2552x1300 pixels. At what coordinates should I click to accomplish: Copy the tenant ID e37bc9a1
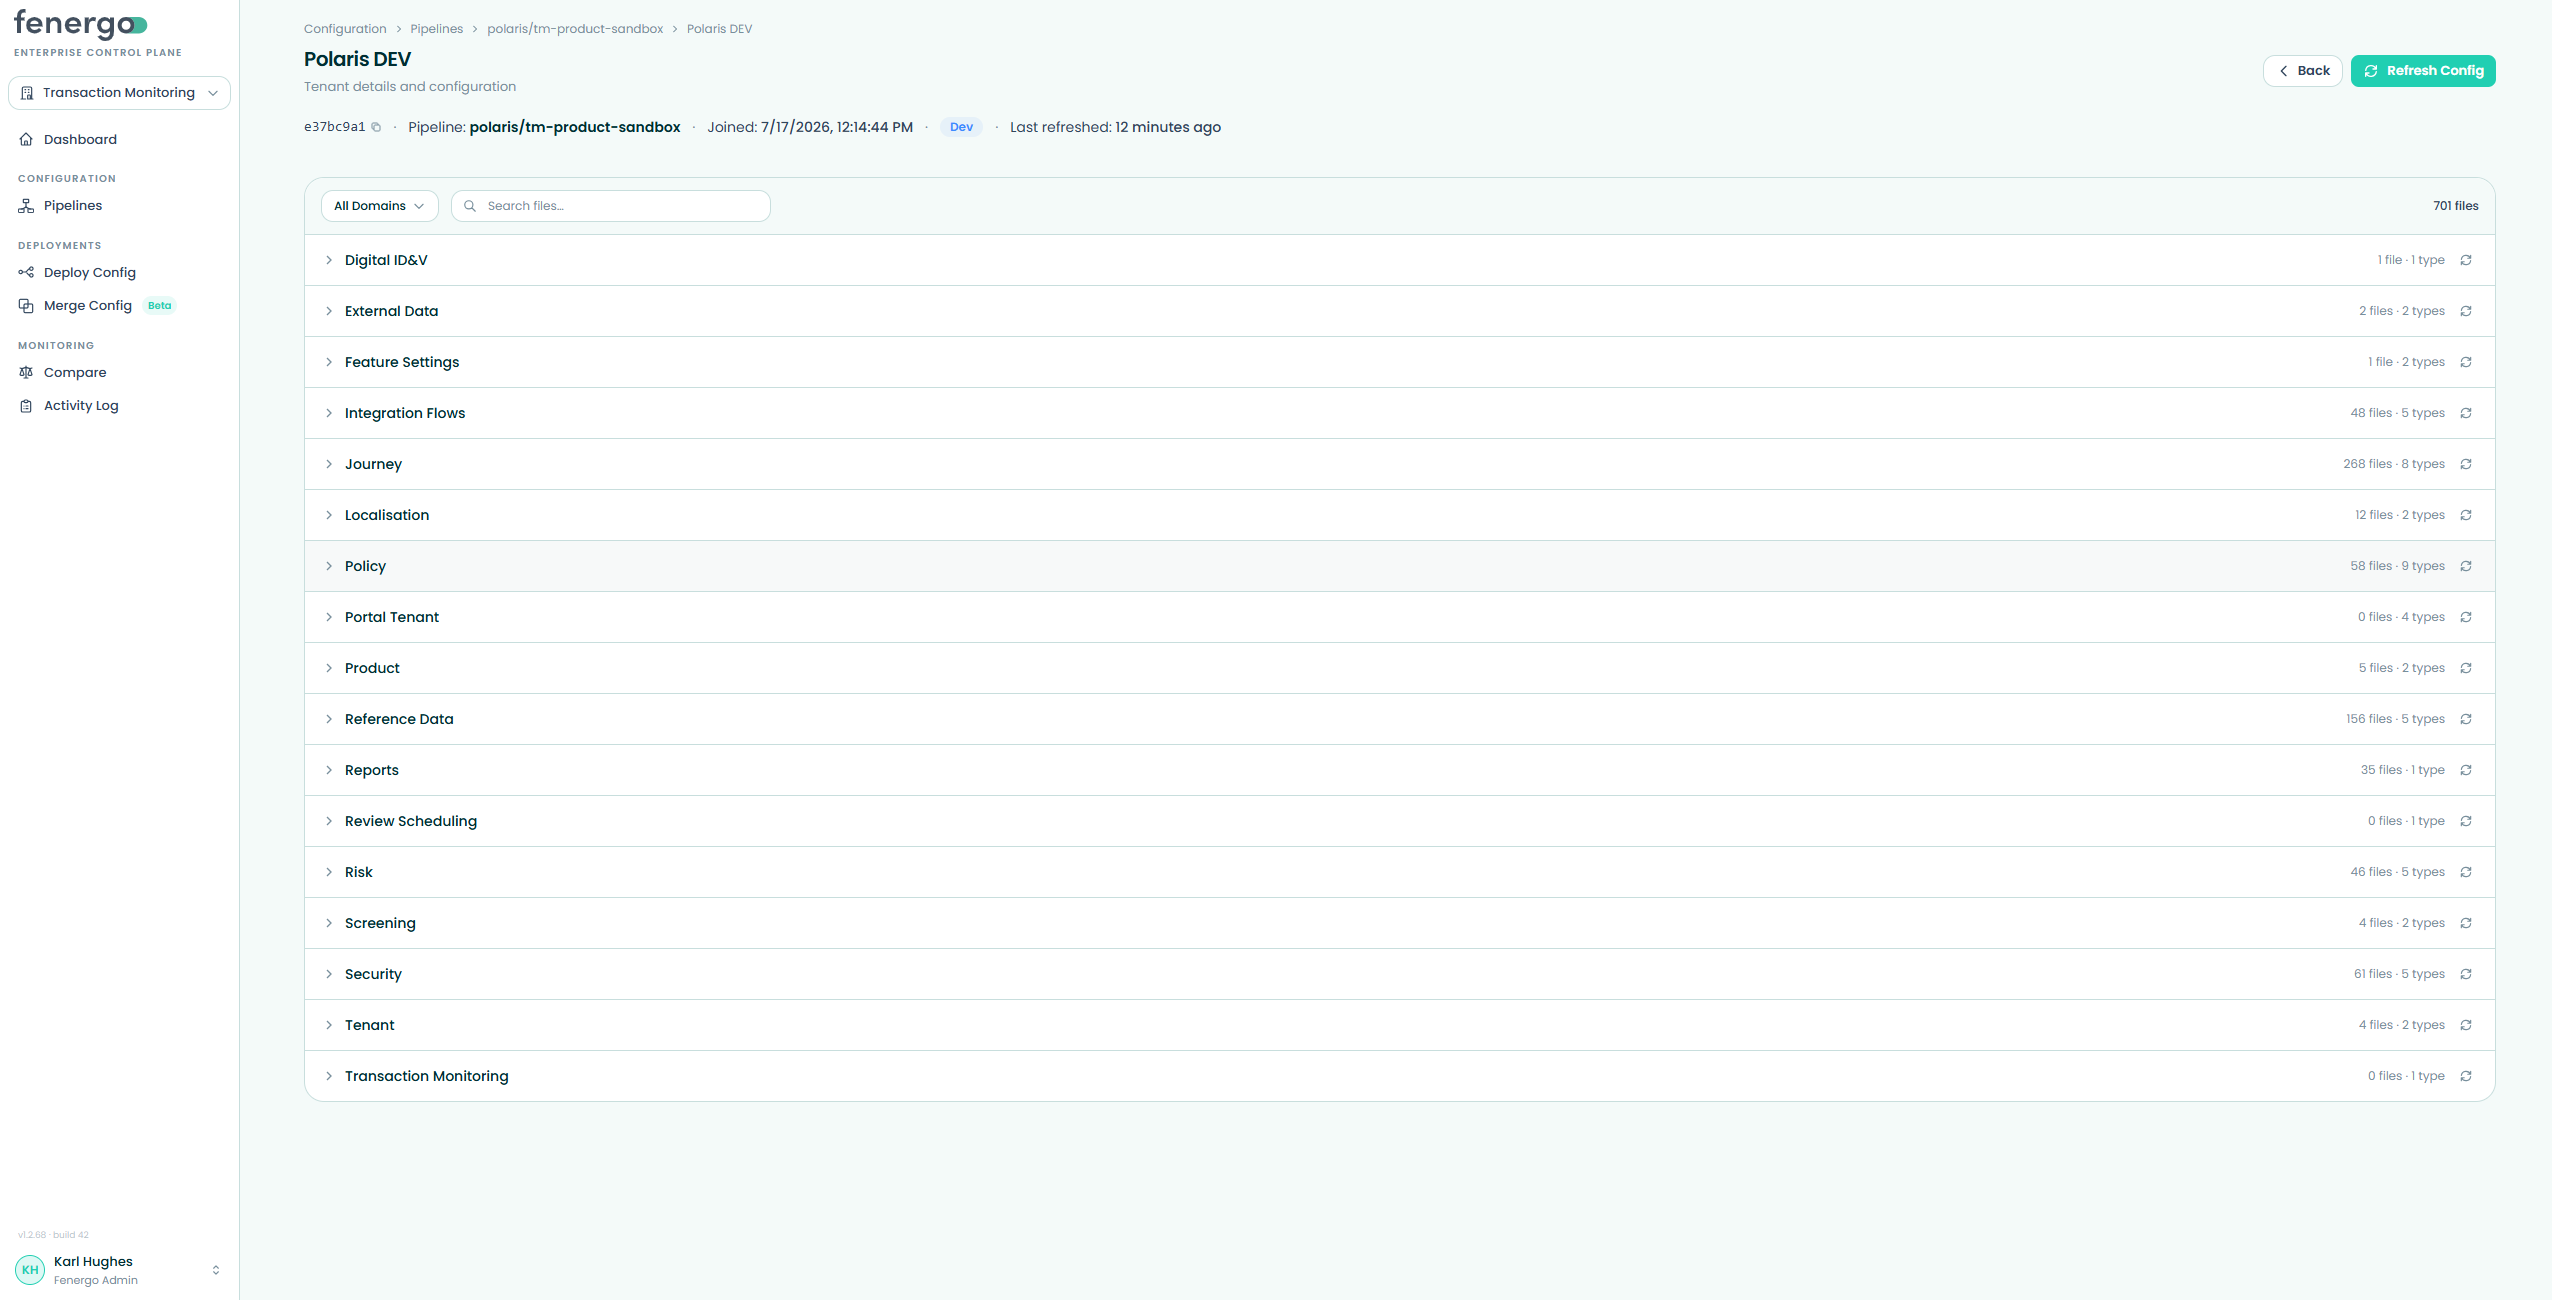coord(376,127)
